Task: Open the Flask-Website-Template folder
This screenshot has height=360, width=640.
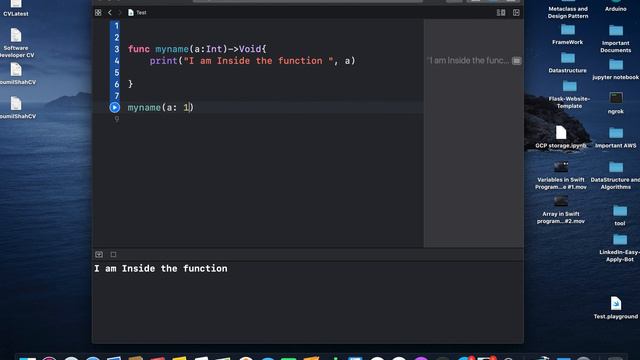Action: tap(569, 95)
